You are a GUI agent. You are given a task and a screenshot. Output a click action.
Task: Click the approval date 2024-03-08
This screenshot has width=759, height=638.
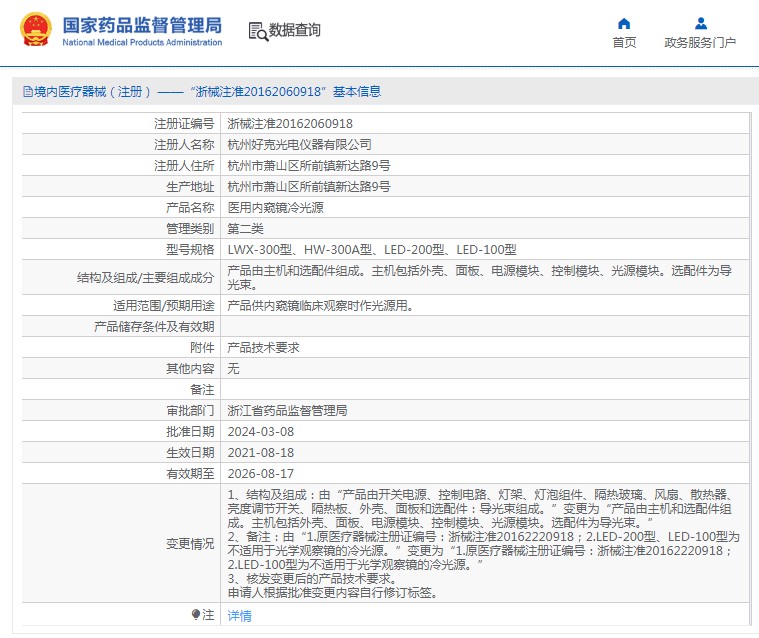[260, 431]
